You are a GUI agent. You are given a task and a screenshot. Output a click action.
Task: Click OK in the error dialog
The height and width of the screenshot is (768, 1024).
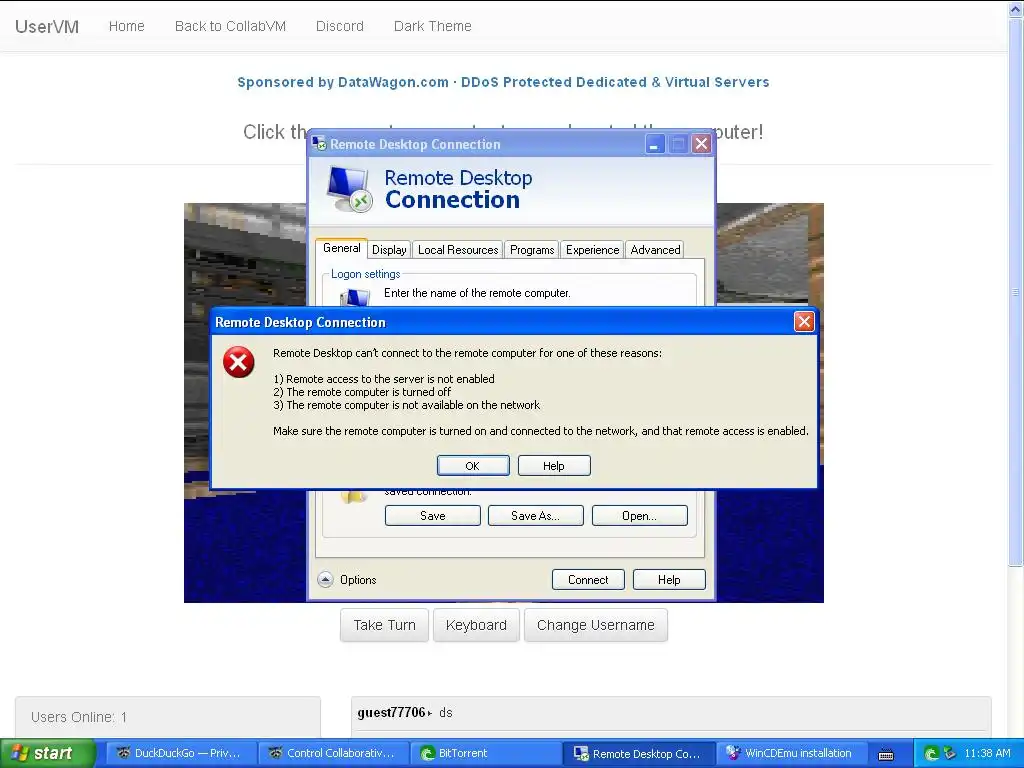473,466
